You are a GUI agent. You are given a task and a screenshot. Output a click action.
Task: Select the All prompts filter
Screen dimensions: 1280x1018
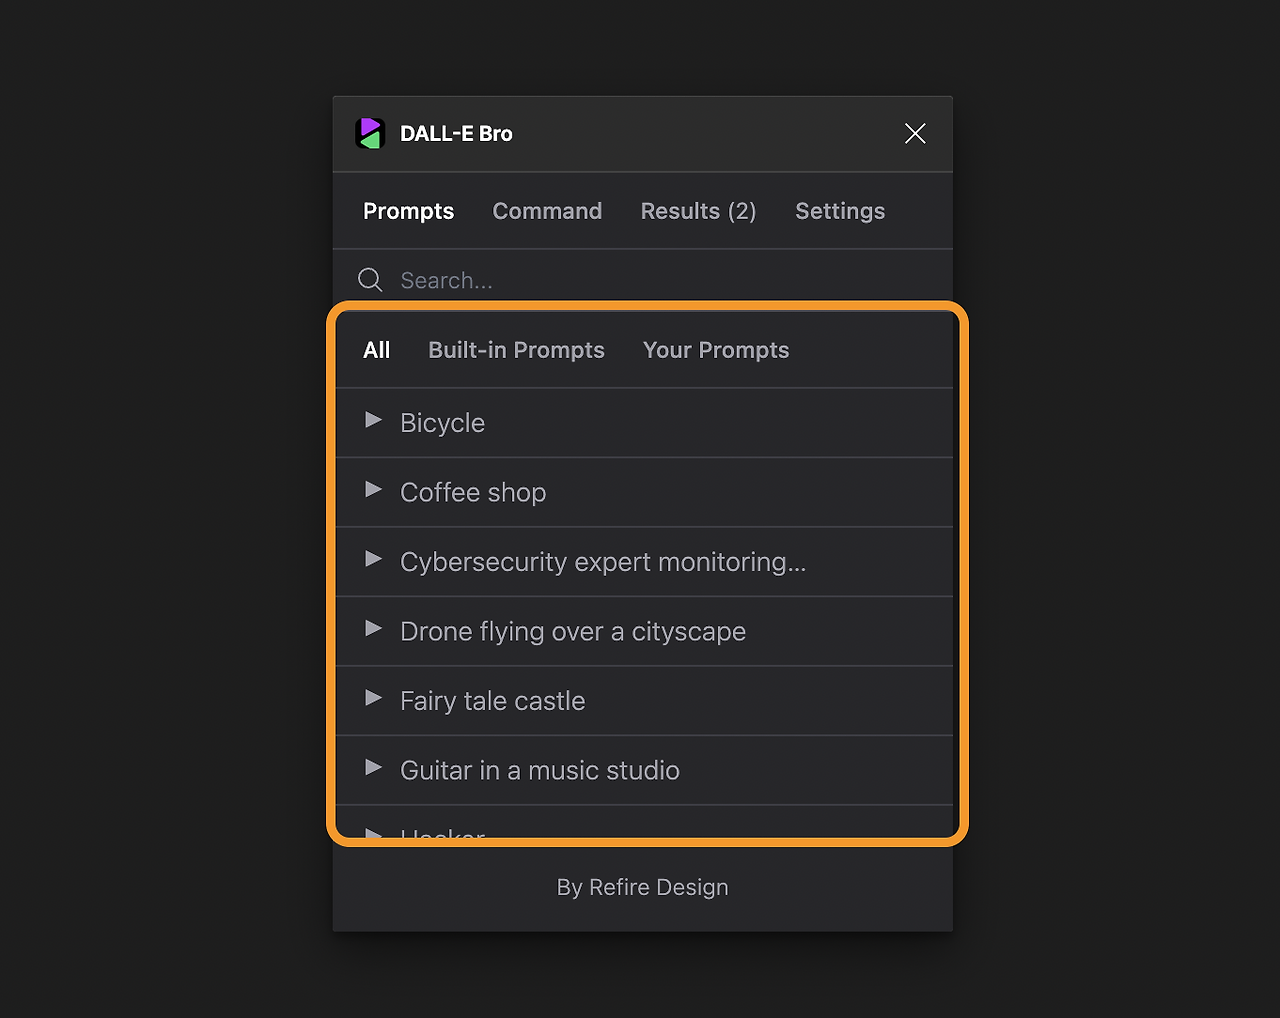point(377,350)
